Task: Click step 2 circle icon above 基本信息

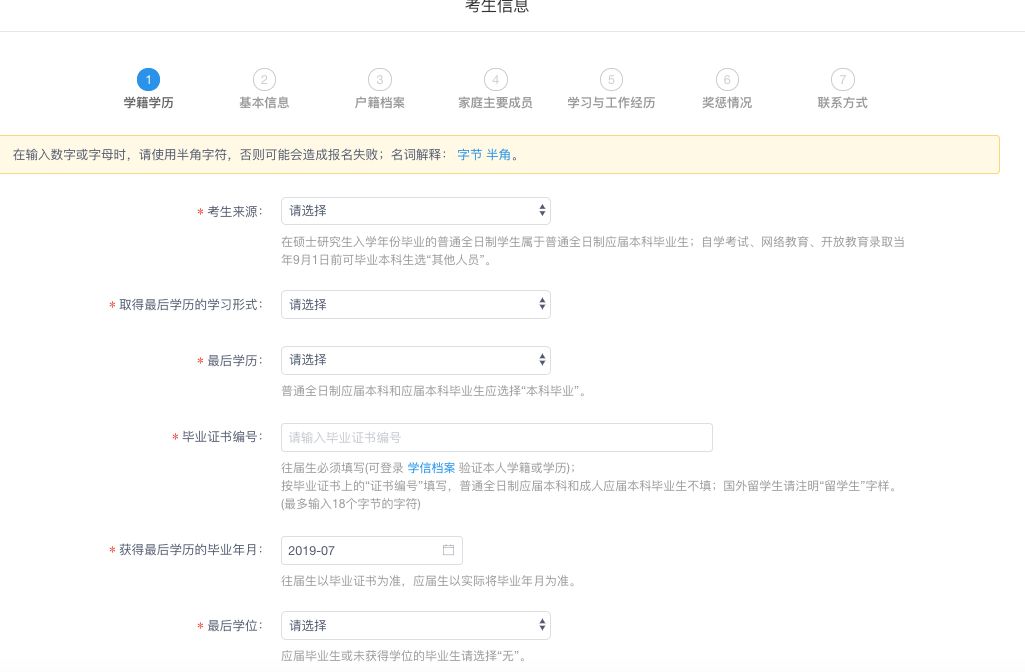Action: [264, 80]
